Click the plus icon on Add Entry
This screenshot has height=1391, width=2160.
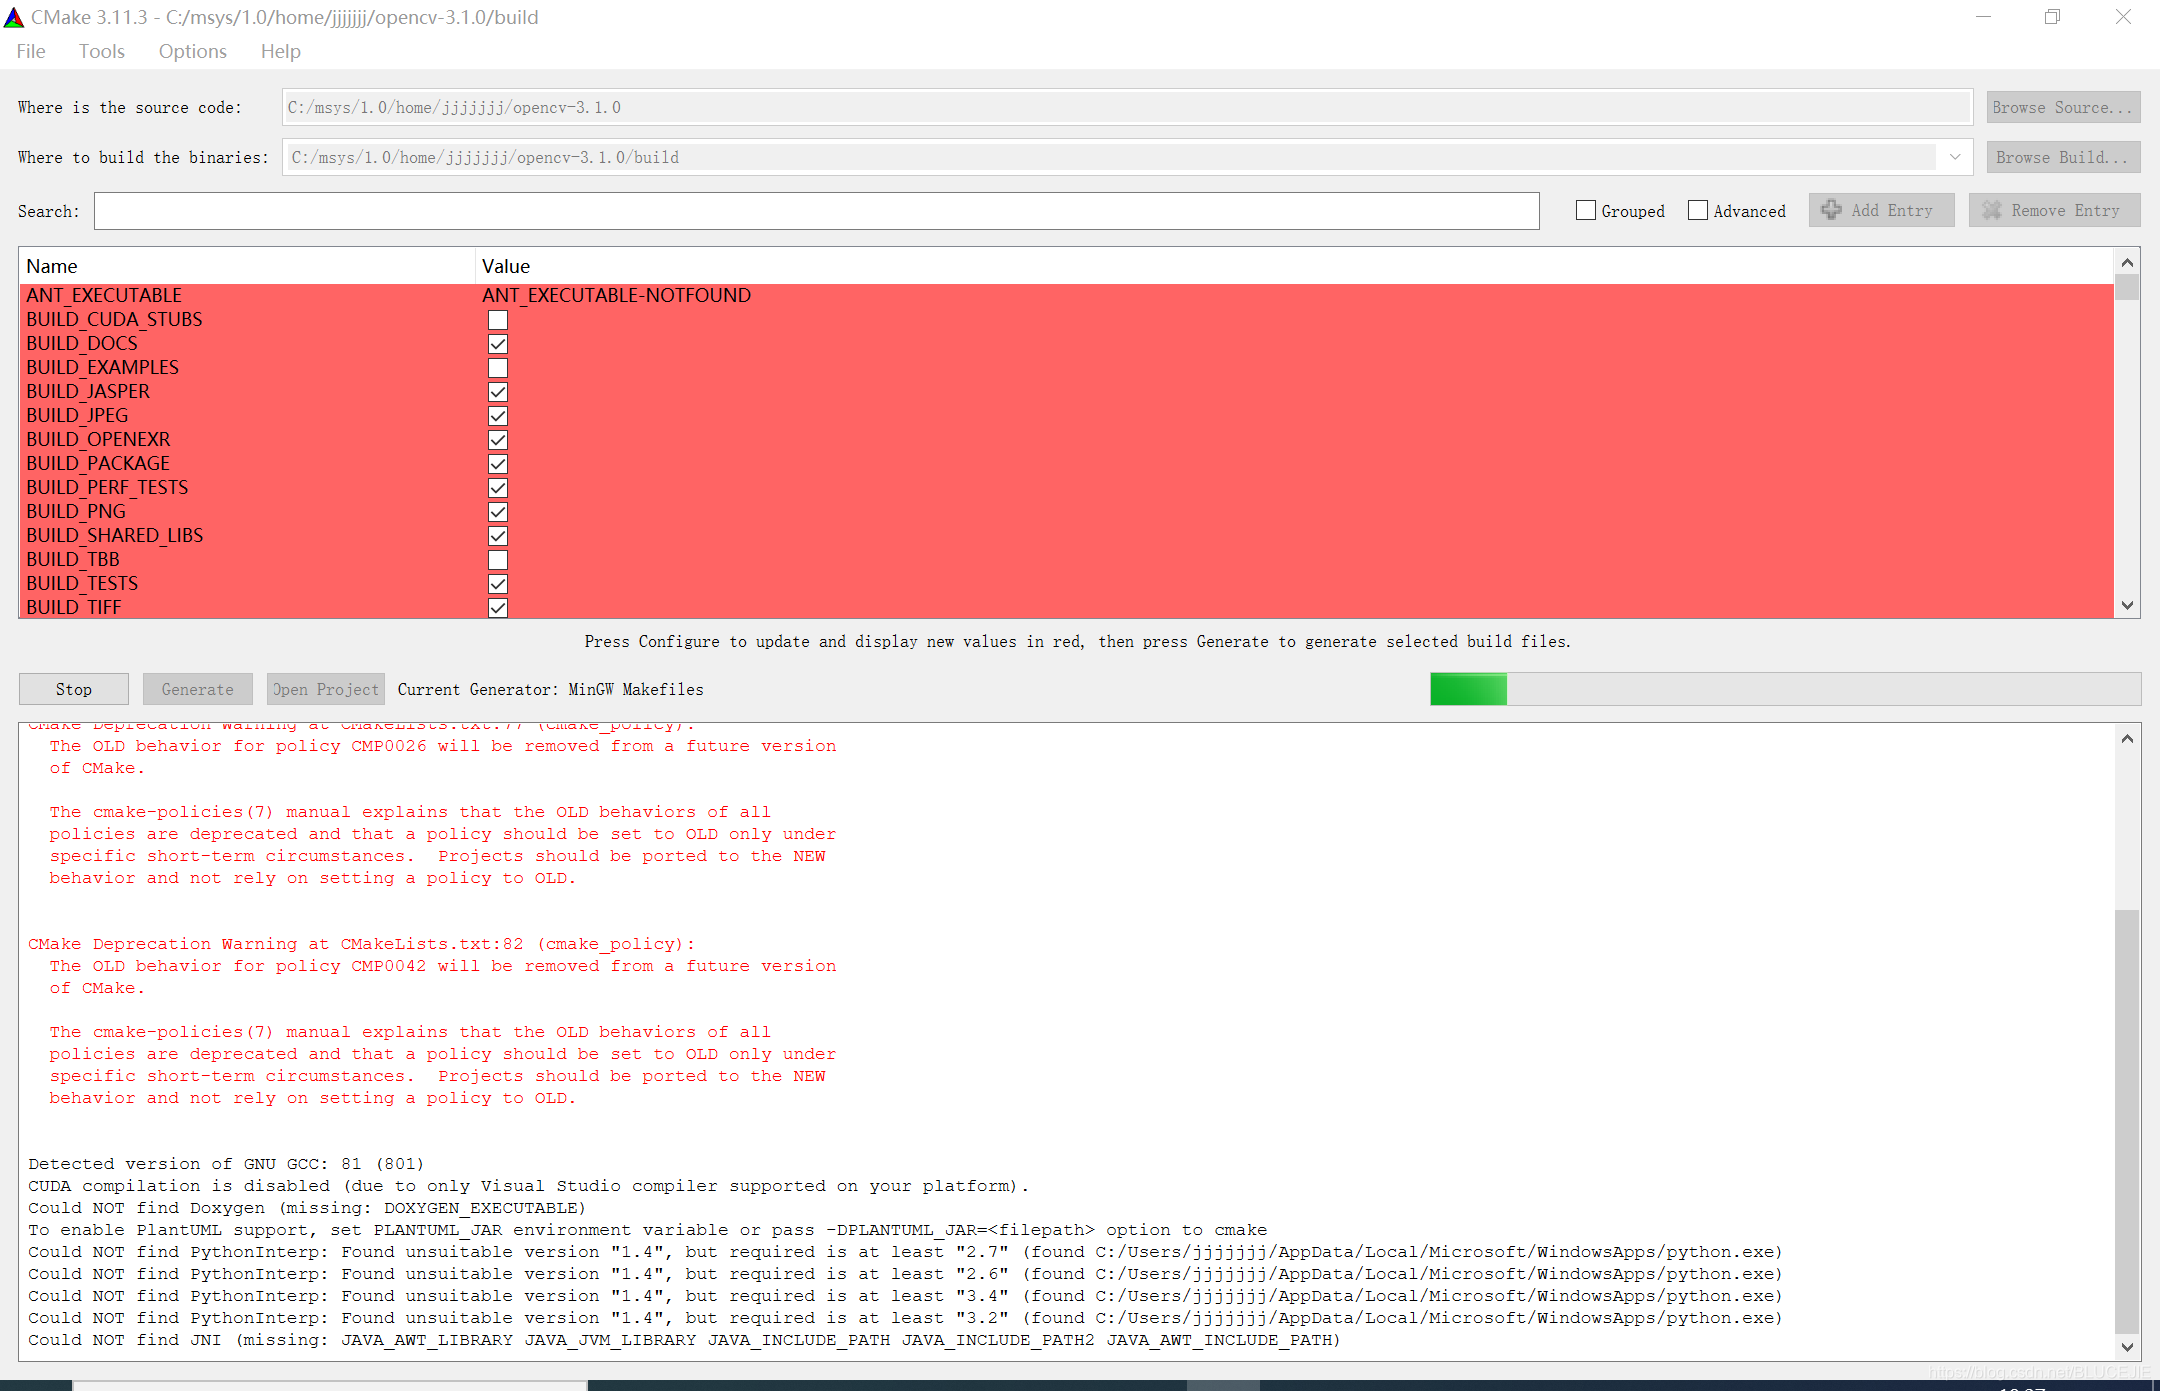click(x=1831, y=210)
